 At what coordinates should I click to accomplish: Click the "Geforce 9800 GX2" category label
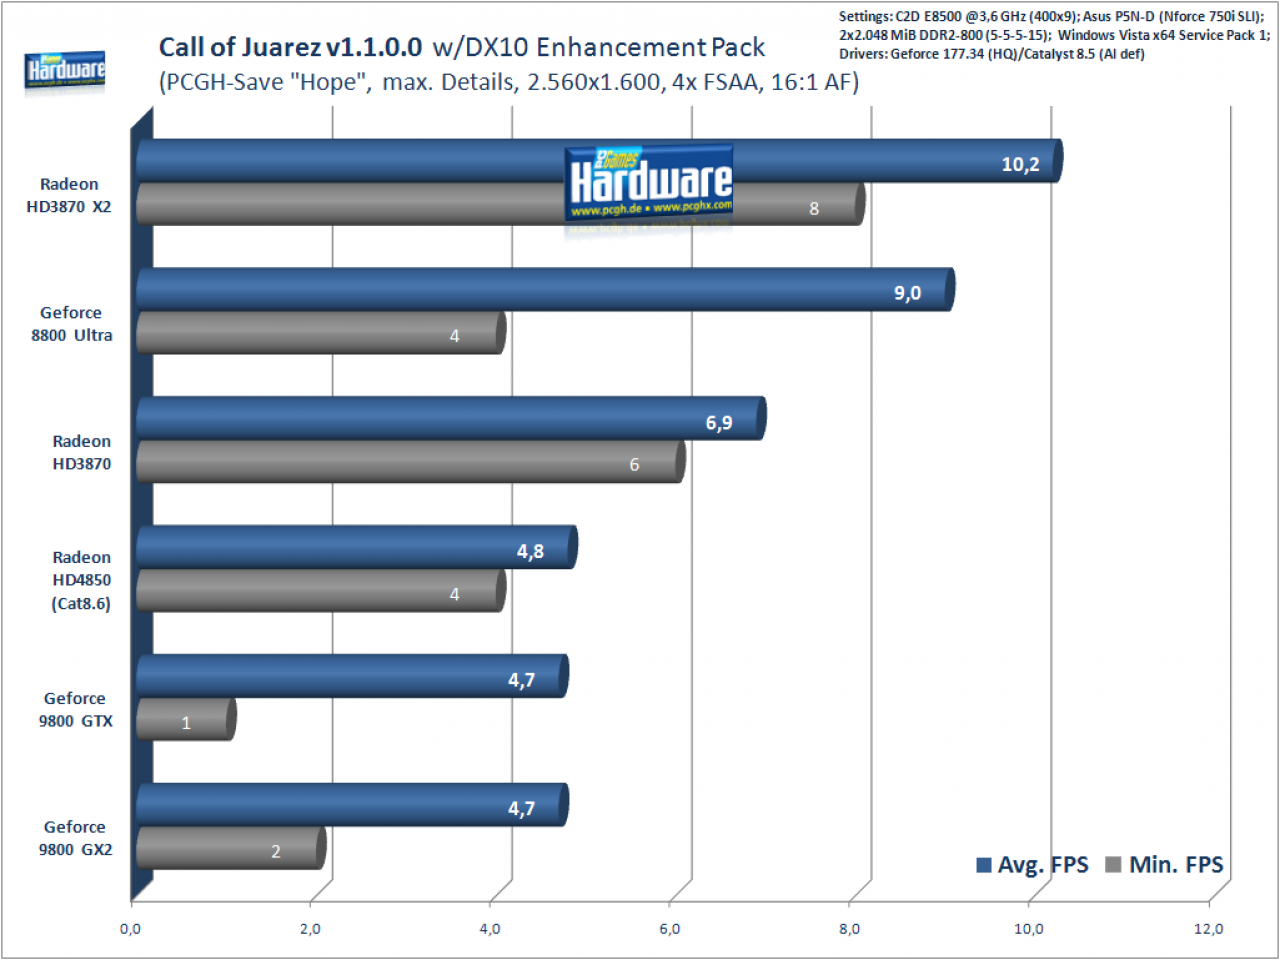click(x=75, y=838)
